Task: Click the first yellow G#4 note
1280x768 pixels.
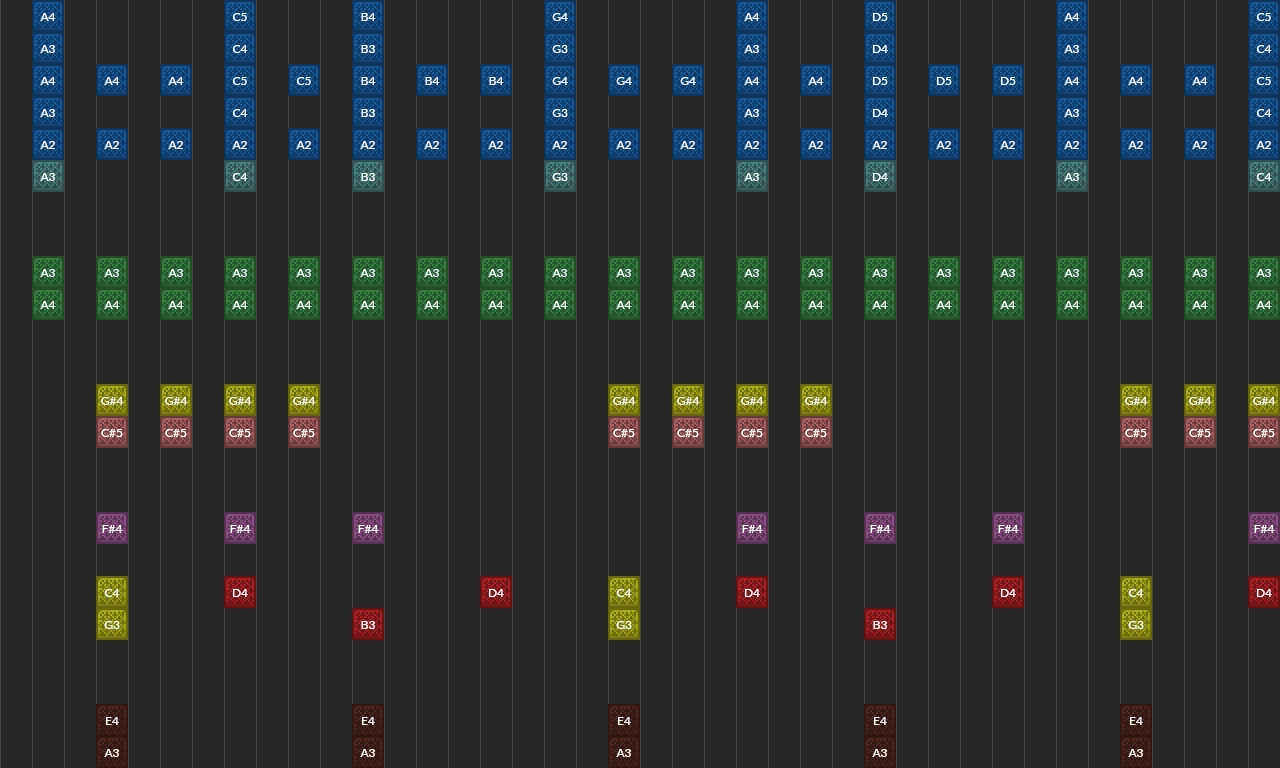Action: 112,401
